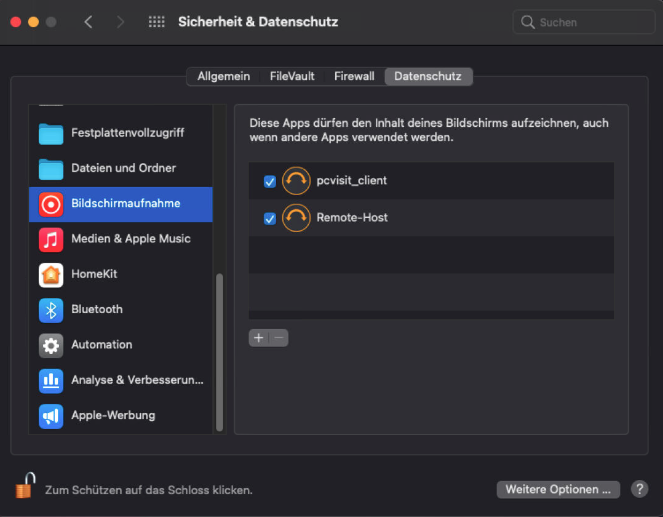
Task: Switch to the Firewall tab
Action: pyautogui.click(x=354, y=76)
